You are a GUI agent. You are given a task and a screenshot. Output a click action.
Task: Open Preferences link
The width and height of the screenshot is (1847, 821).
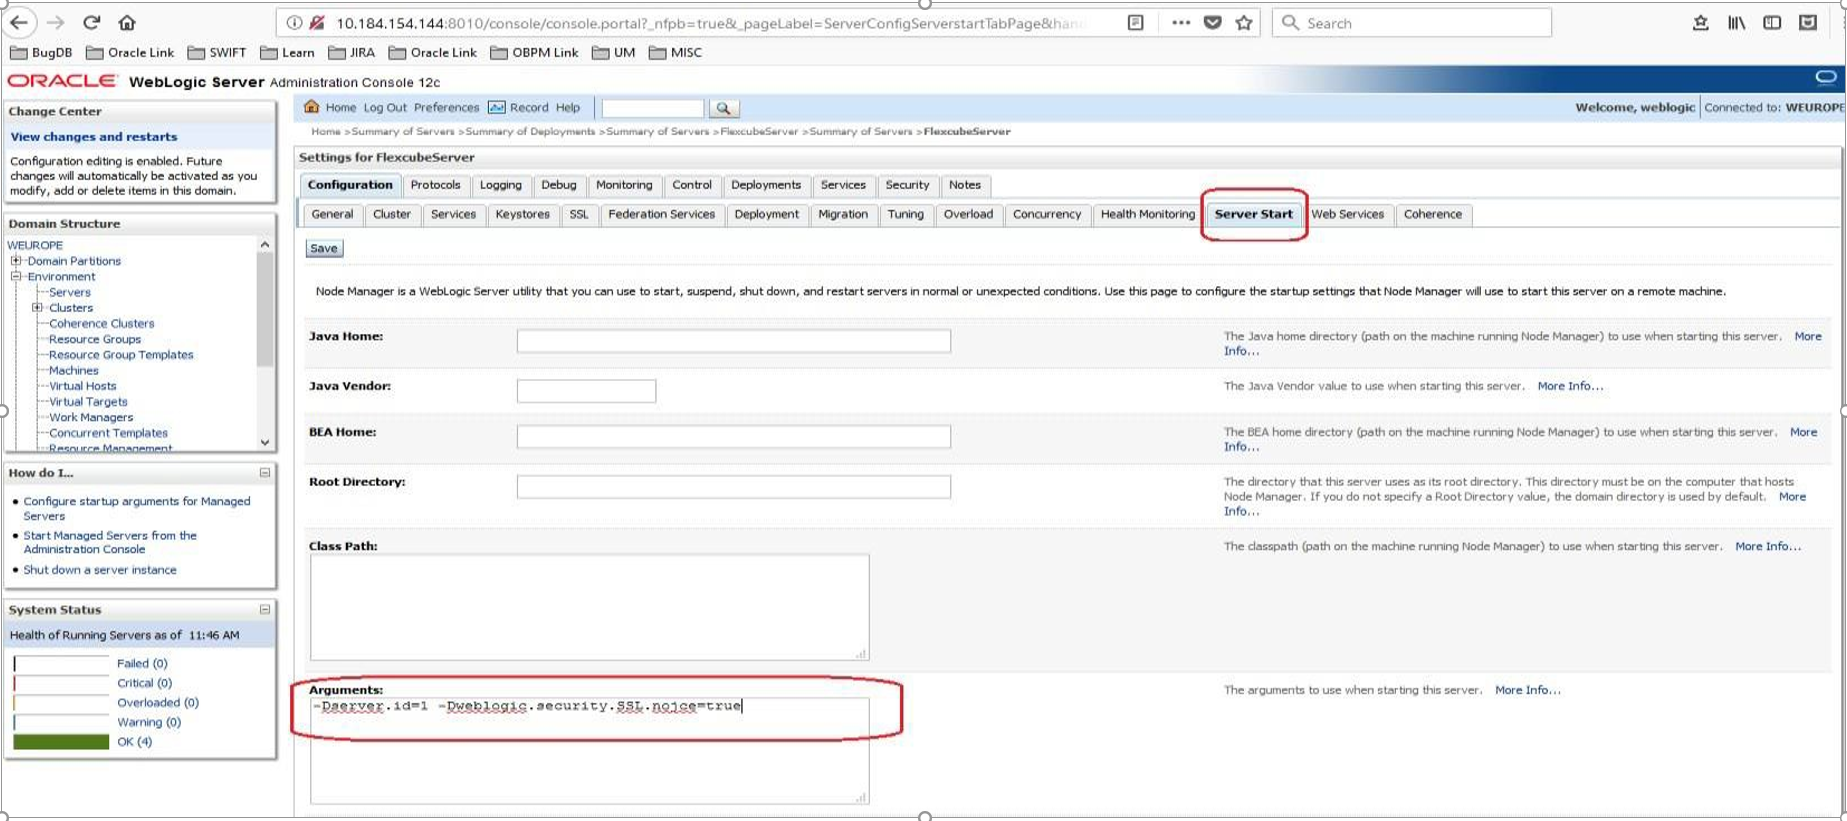click(x=446, y=107)
